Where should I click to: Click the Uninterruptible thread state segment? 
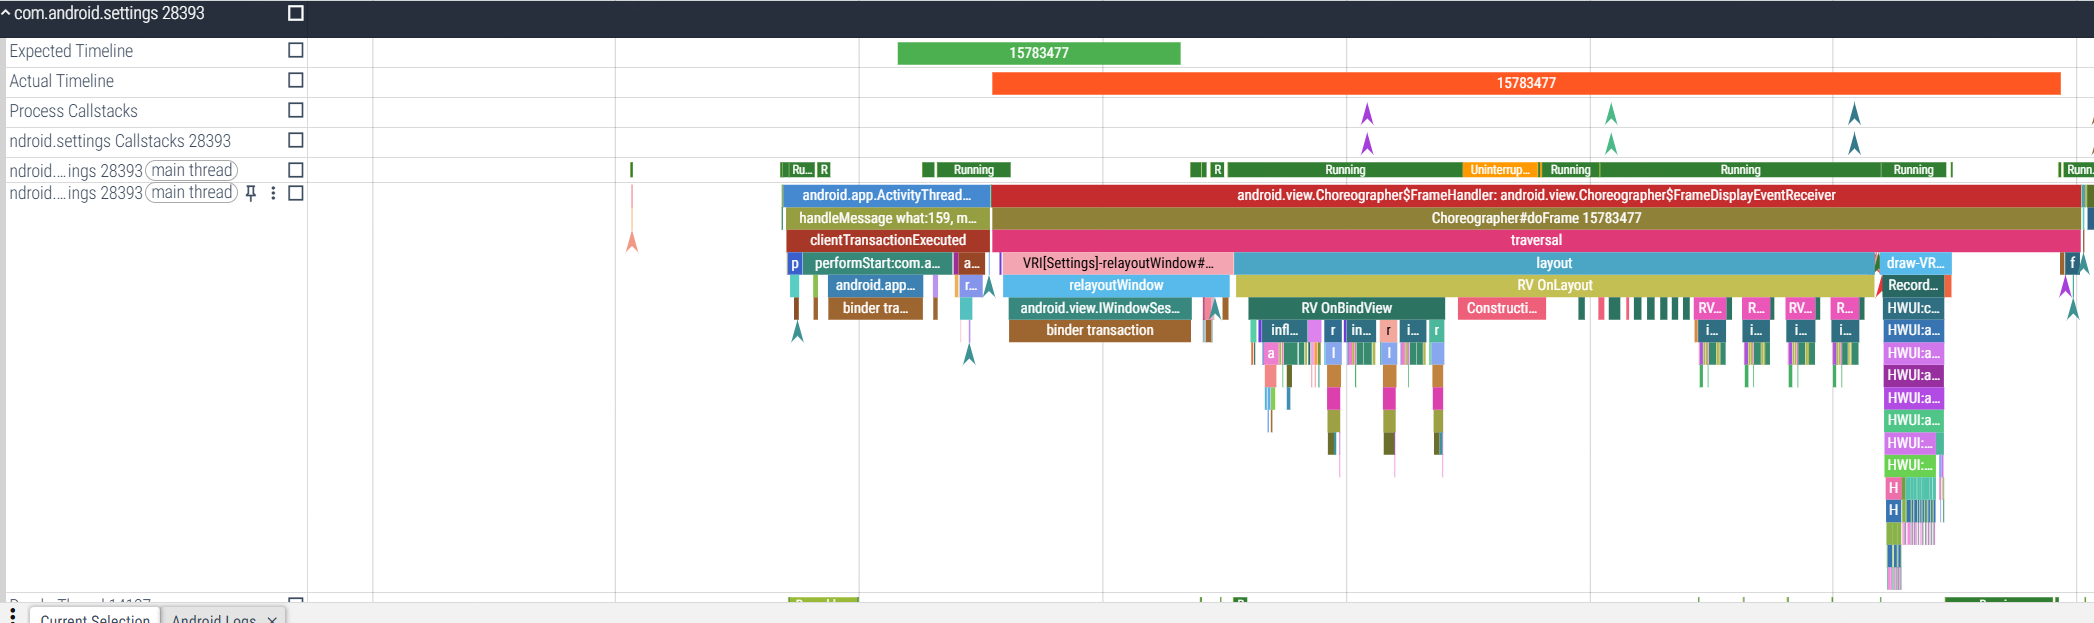pos(1500,170)
